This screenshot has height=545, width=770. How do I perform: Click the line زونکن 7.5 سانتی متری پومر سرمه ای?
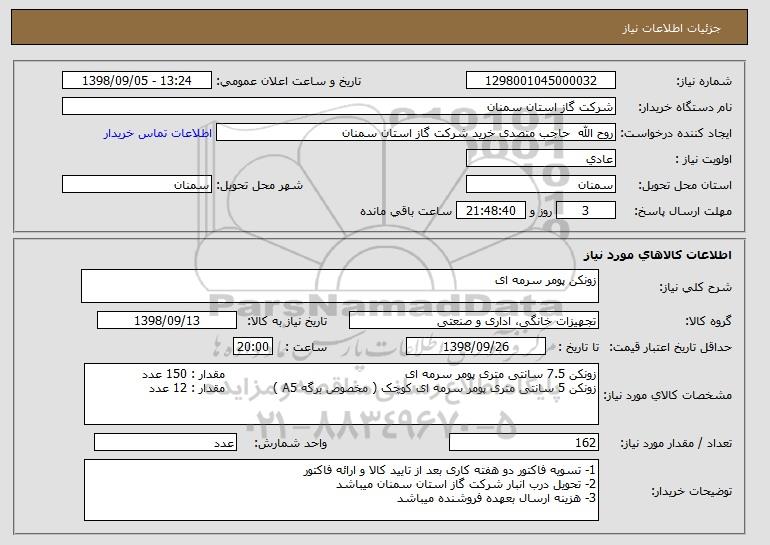click(500, 374)
